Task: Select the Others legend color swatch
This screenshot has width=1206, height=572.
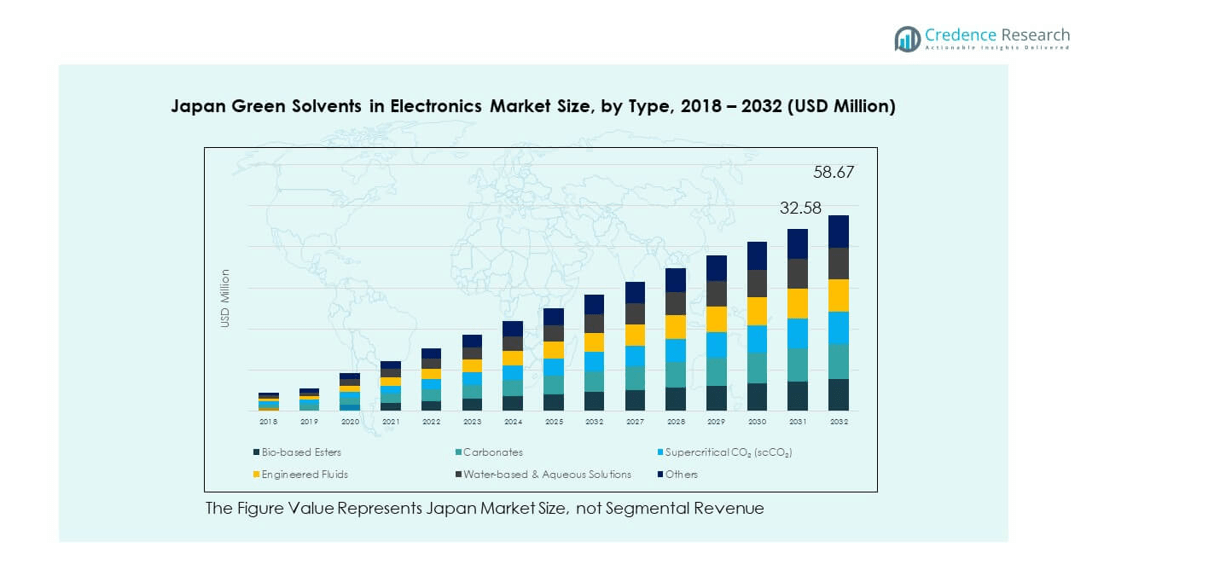Action: [660, 474]
